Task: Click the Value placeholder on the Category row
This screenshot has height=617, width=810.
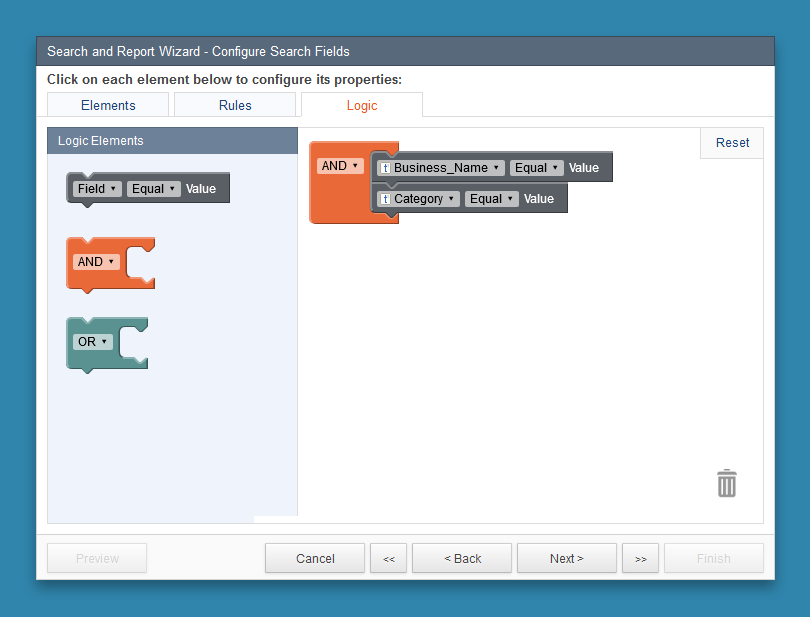Action: pyautogui.click(x=539, y=198)
